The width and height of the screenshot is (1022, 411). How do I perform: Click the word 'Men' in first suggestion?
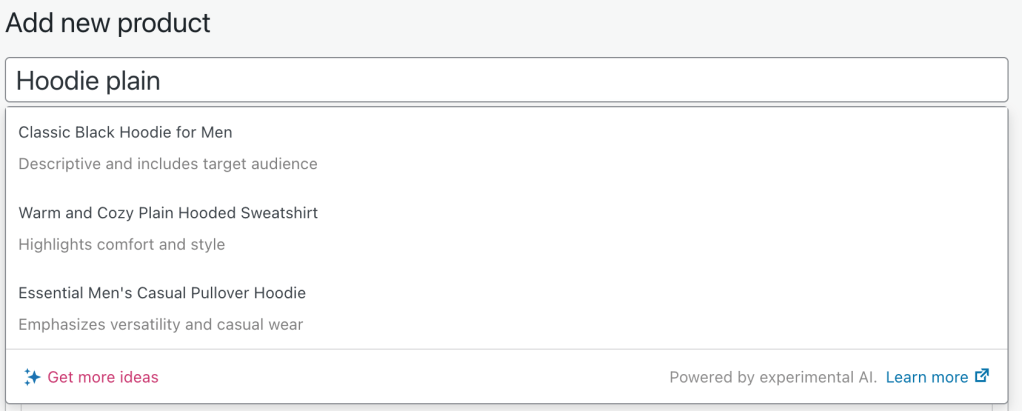pyautogui.click(x=218, y=132)
